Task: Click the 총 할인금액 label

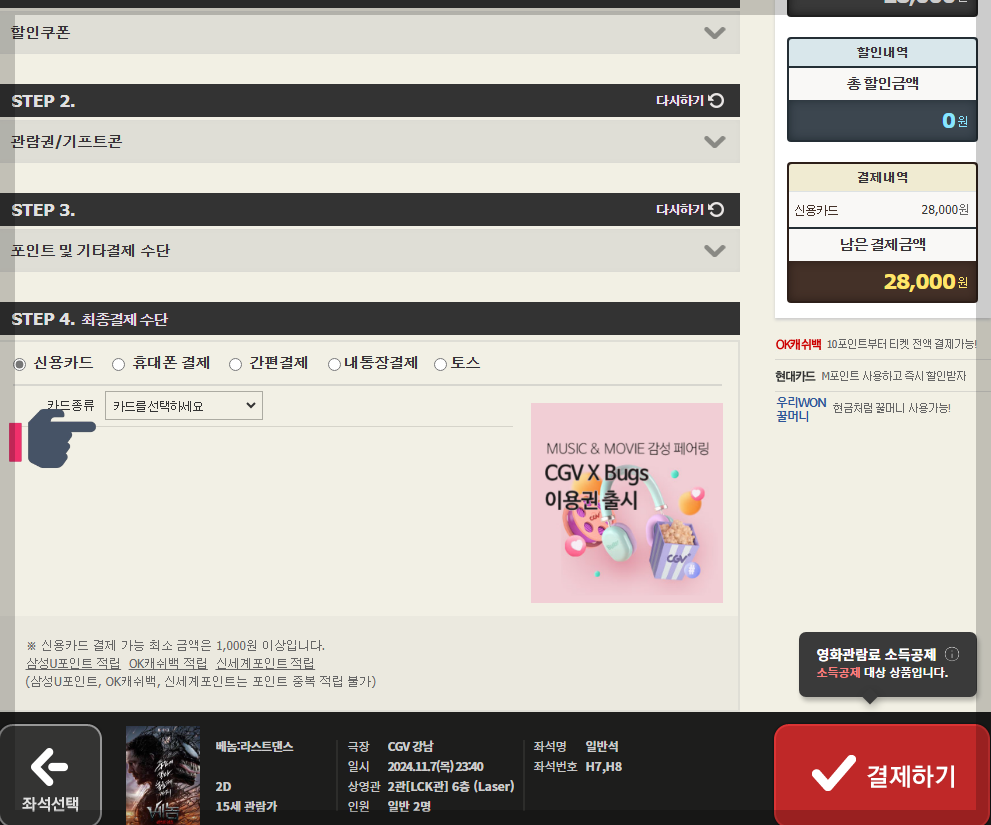Action: tap(882, 83)
